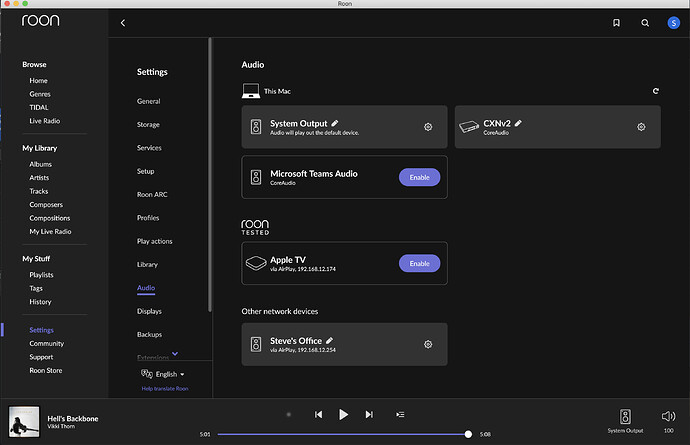The width and height of the screenshot is (690, 445).
Task: Go back using the left chevron
Action: [x=123, y=22]
